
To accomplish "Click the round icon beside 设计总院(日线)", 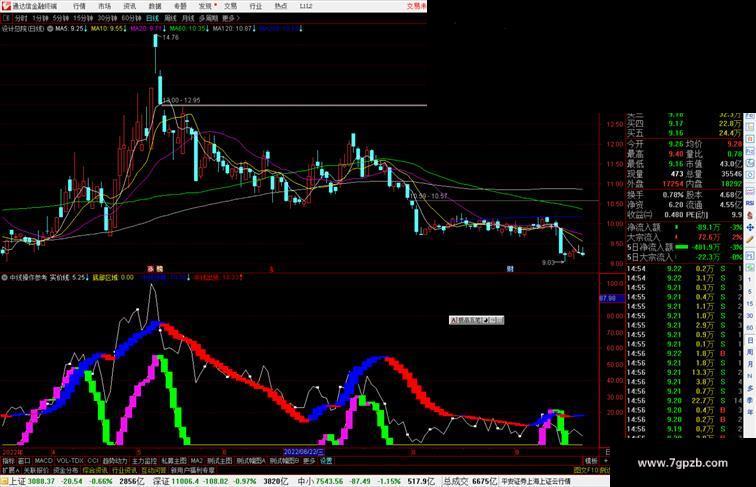I will pyautogui.click(x=50, y=28).
